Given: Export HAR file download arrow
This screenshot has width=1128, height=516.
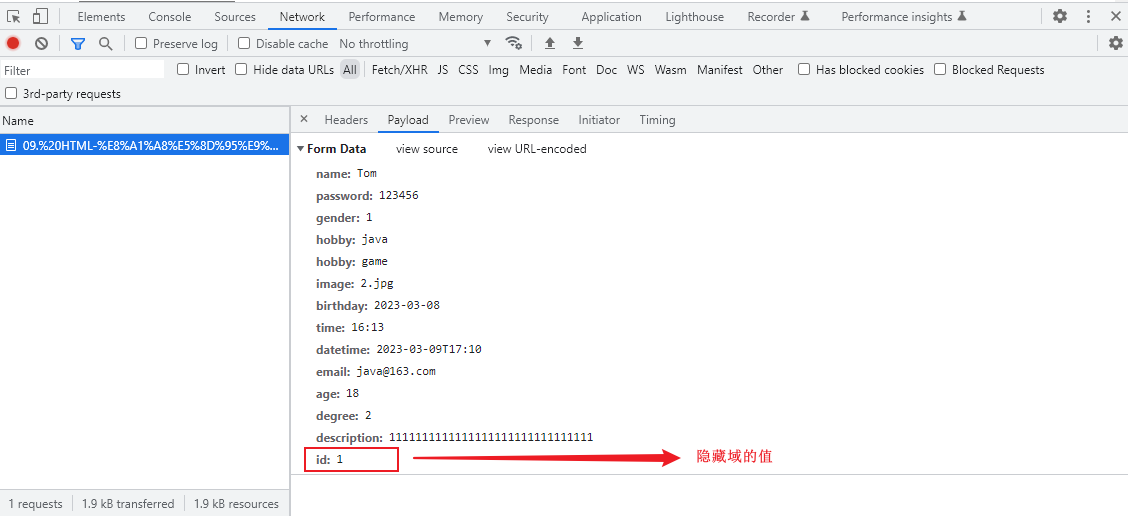Looking at the screenshot, I should pyautogui.click(x=578, y=43).
